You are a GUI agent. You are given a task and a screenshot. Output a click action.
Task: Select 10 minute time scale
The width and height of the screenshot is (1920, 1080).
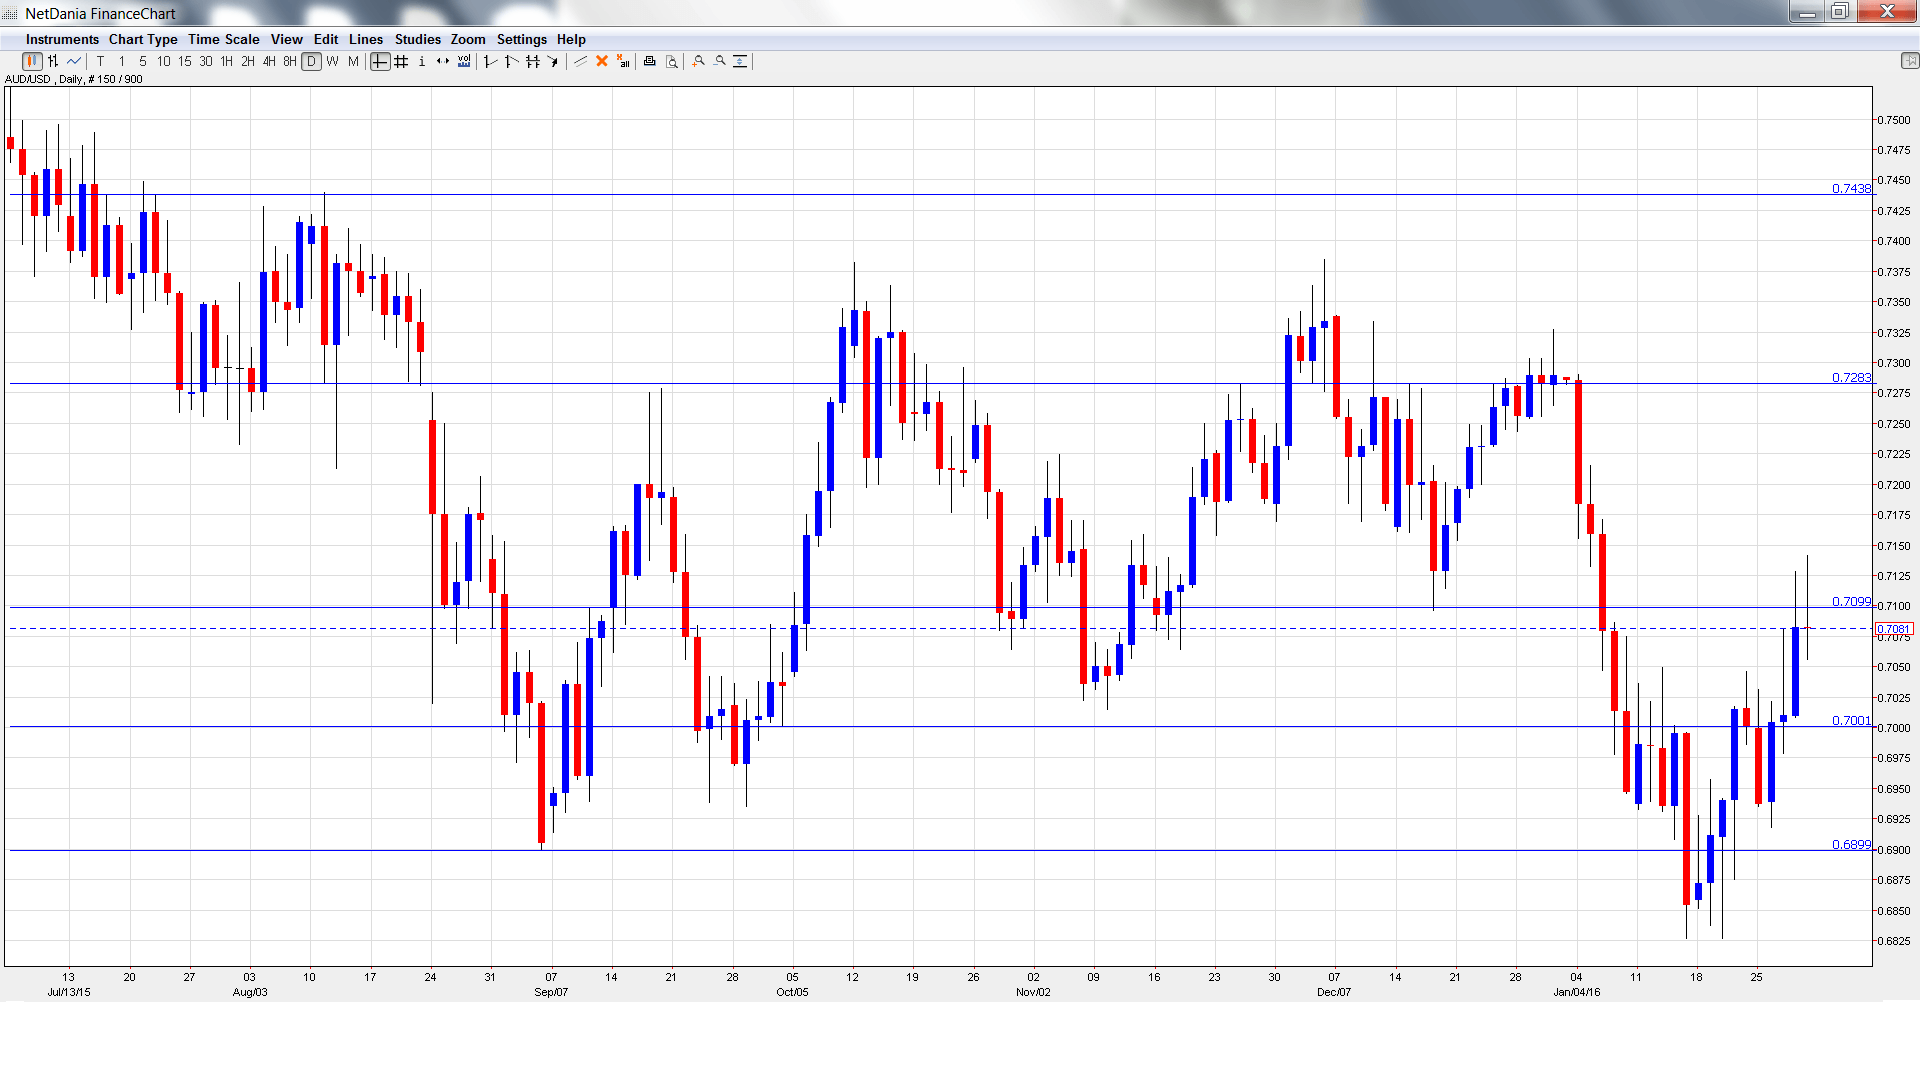(164, 62)
